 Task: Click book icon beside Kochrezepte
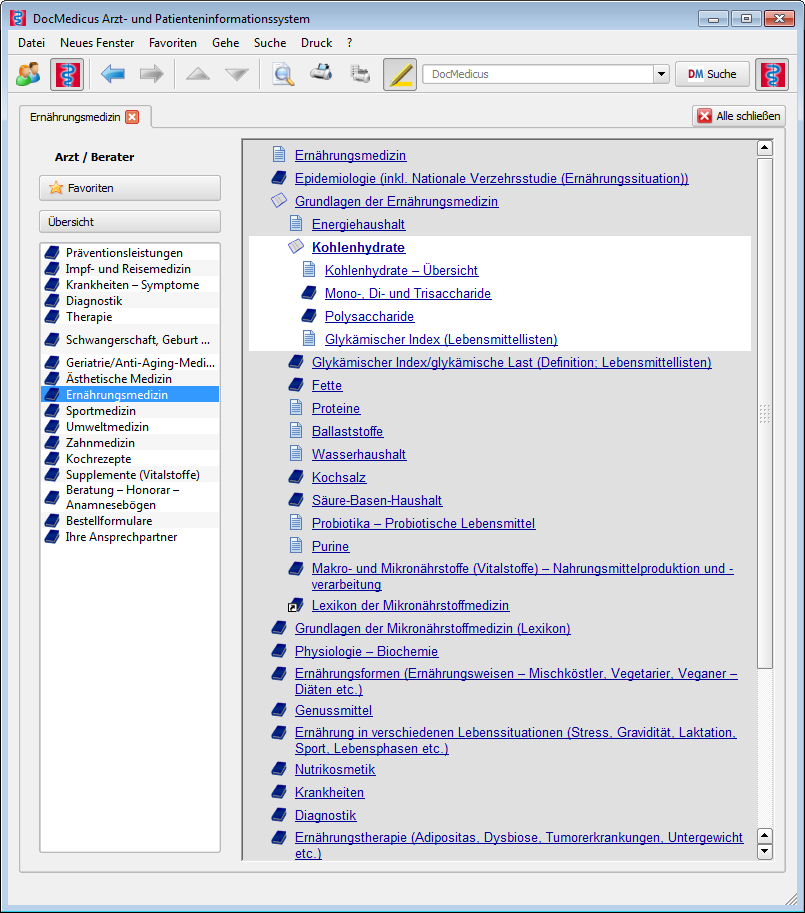tap(52, 459)
